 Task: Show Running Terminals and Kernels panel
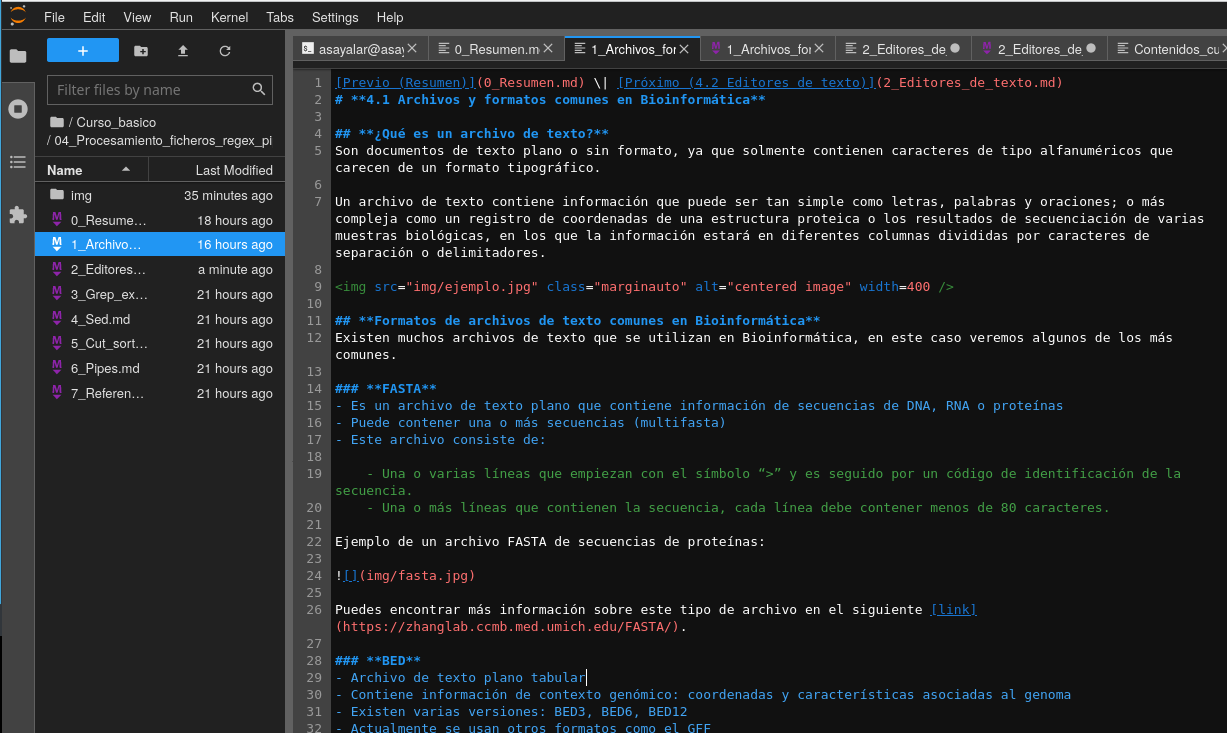17,108
